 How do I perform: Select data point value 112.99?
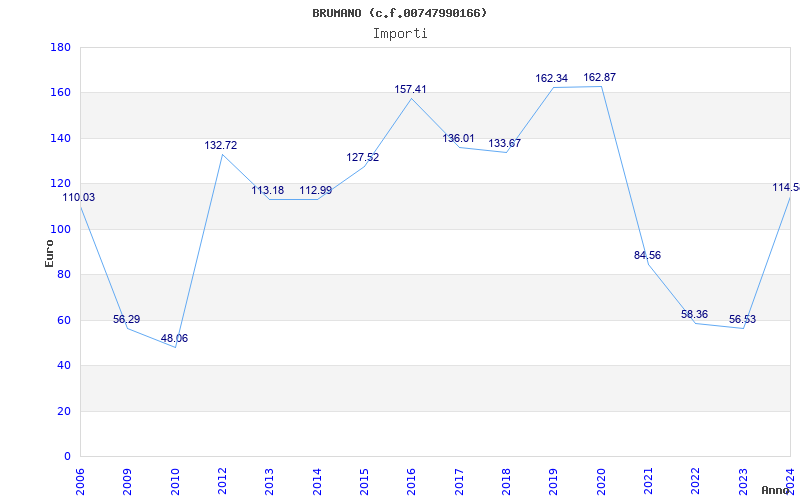[x=316, y=190]
